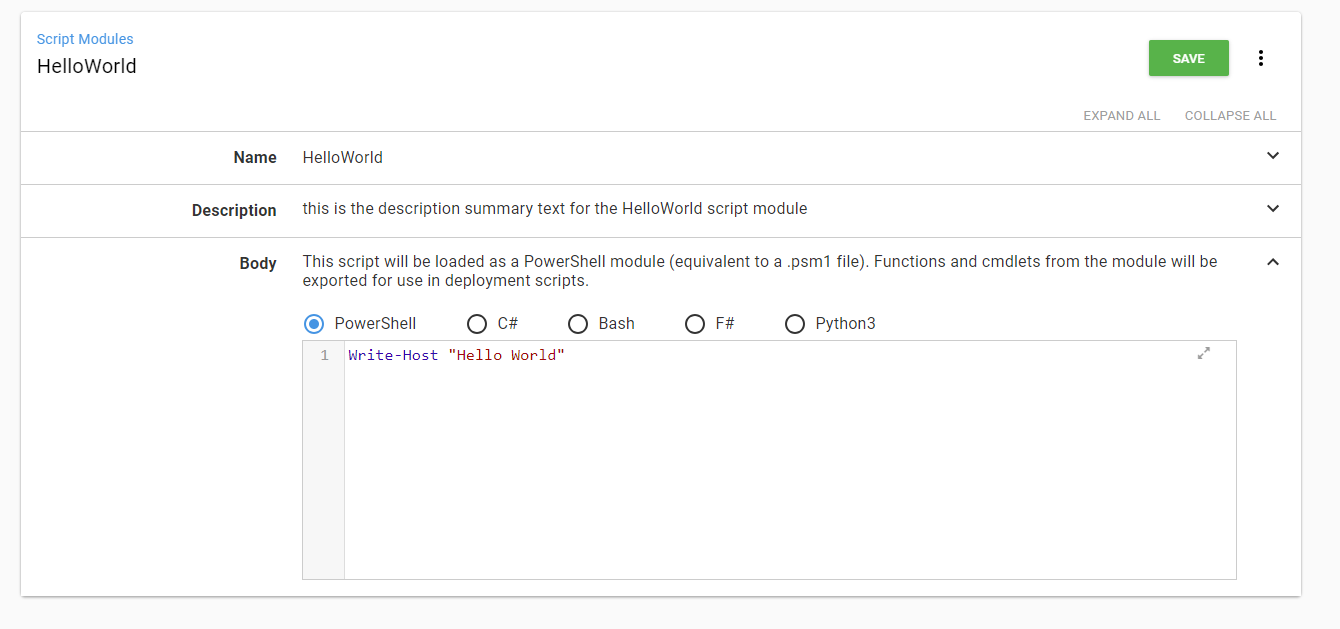Open the overflow menu next to Save
This screenshot has width=1340, height=629.
click(x=1261, y=58)
